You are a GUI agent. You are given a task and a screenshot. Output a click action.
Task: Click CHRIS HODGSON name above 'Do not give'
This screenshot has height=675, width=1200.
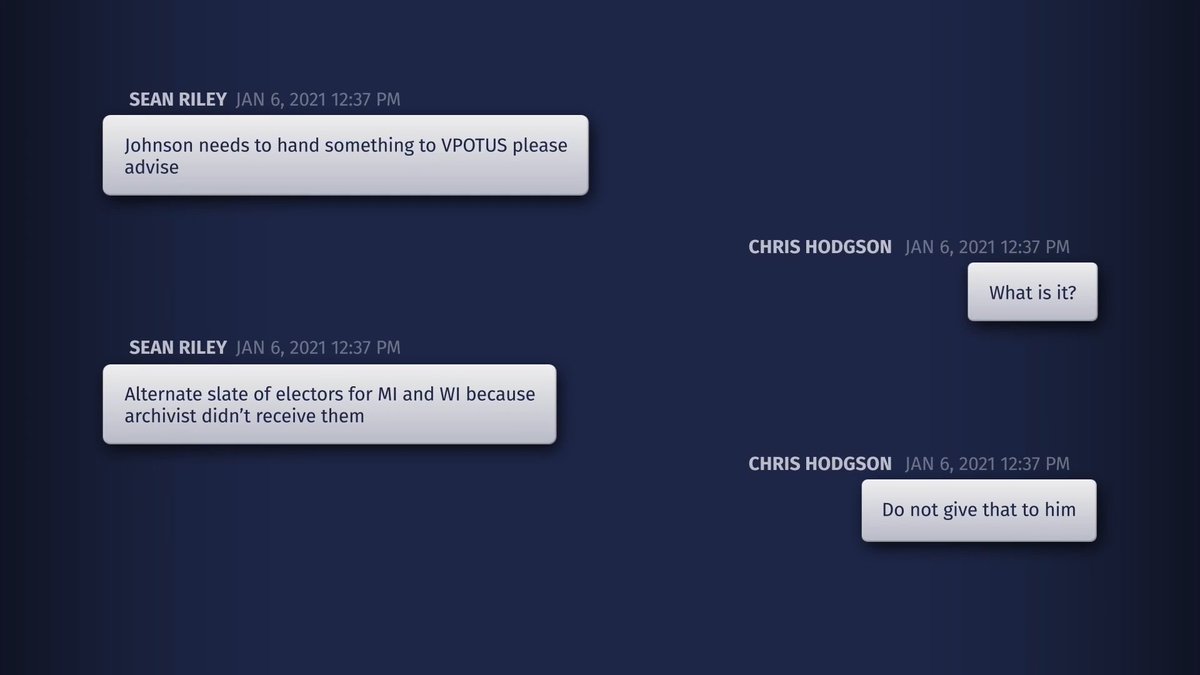tap(820, 464)
